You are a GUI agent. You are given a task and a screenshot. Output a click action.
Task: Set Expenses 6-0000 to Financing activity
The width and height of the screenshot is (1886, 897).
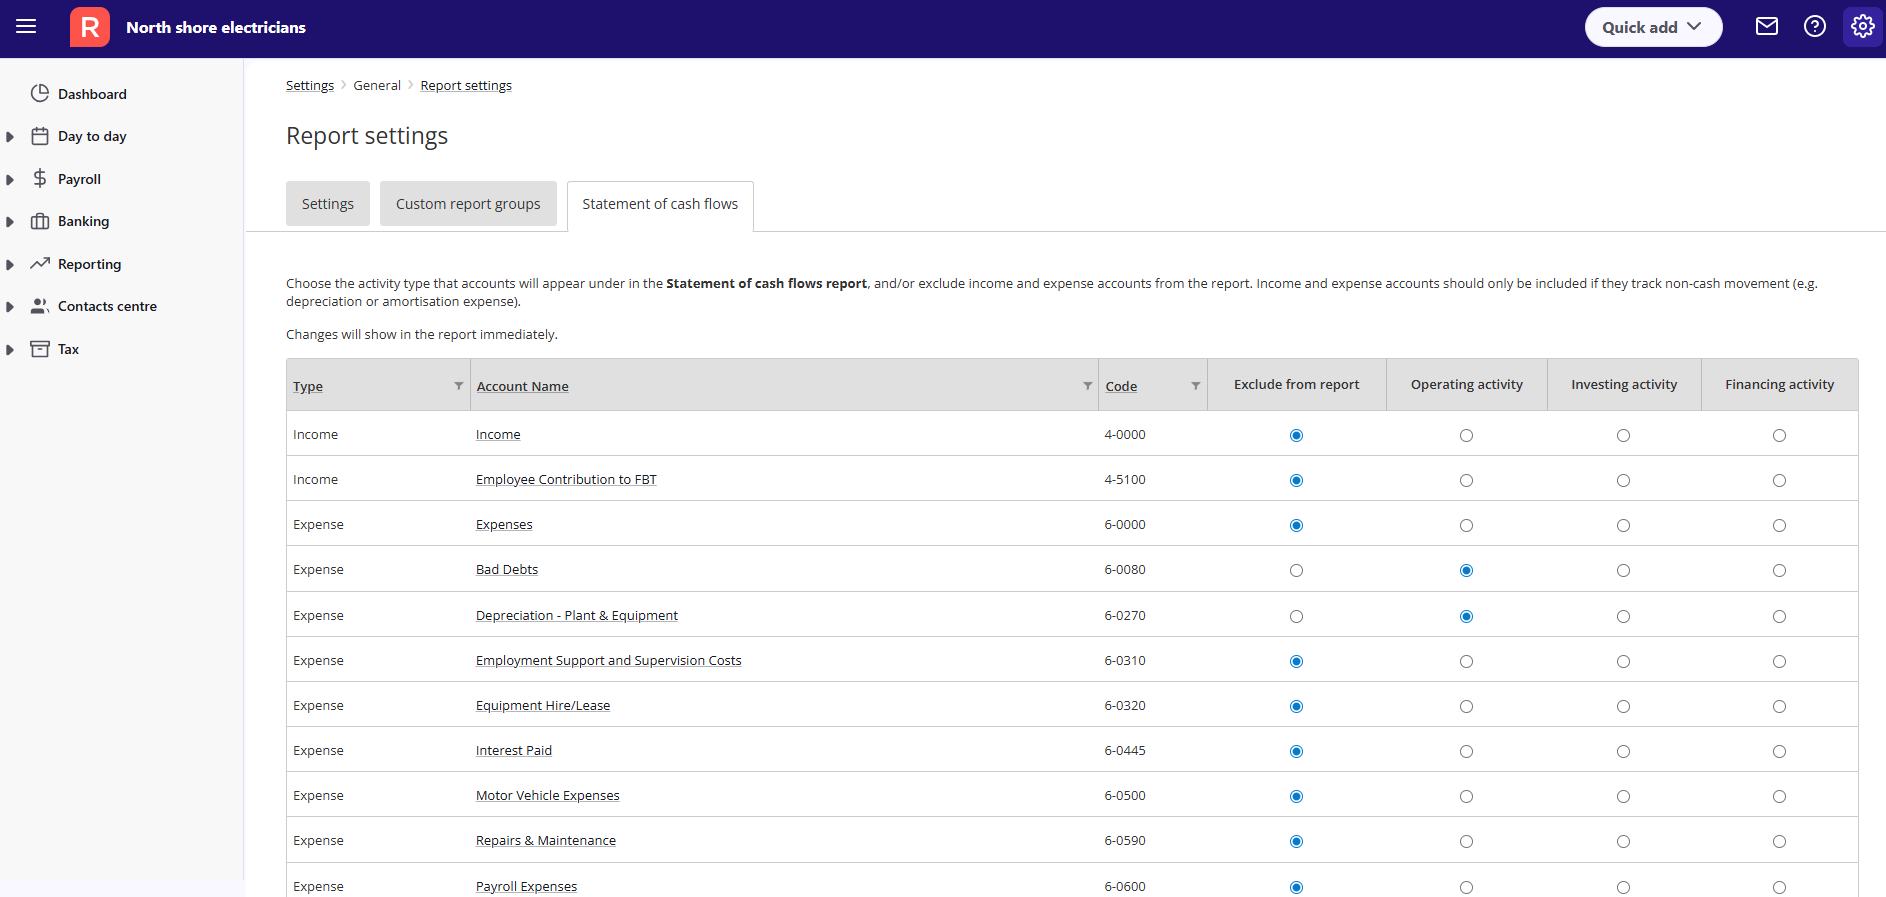coord(1779,525)
